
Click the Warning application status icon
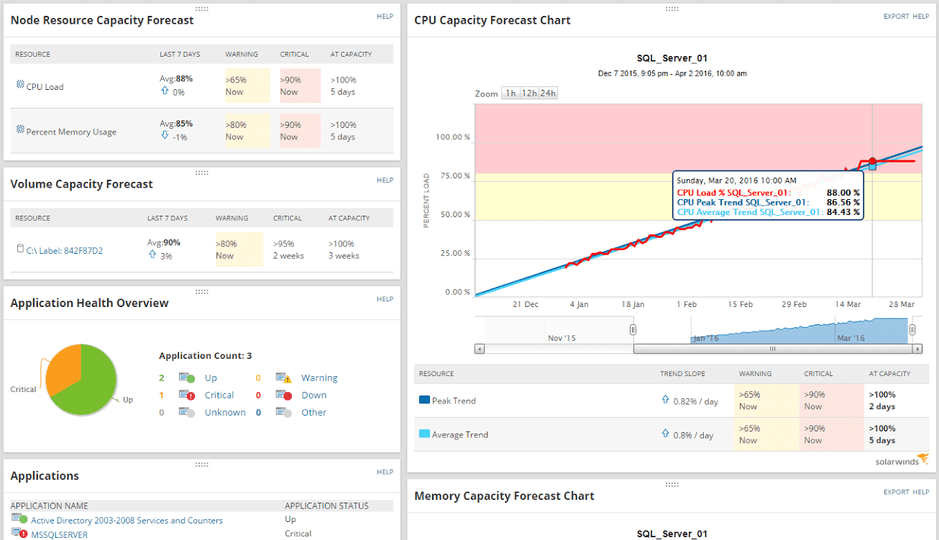click(284, 378)
